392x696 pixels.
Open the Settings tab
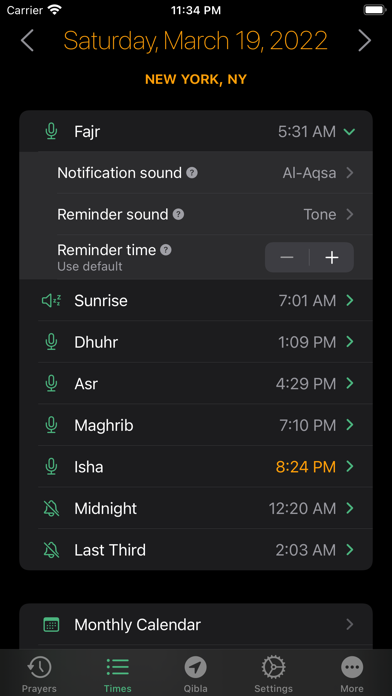(273, 674)
